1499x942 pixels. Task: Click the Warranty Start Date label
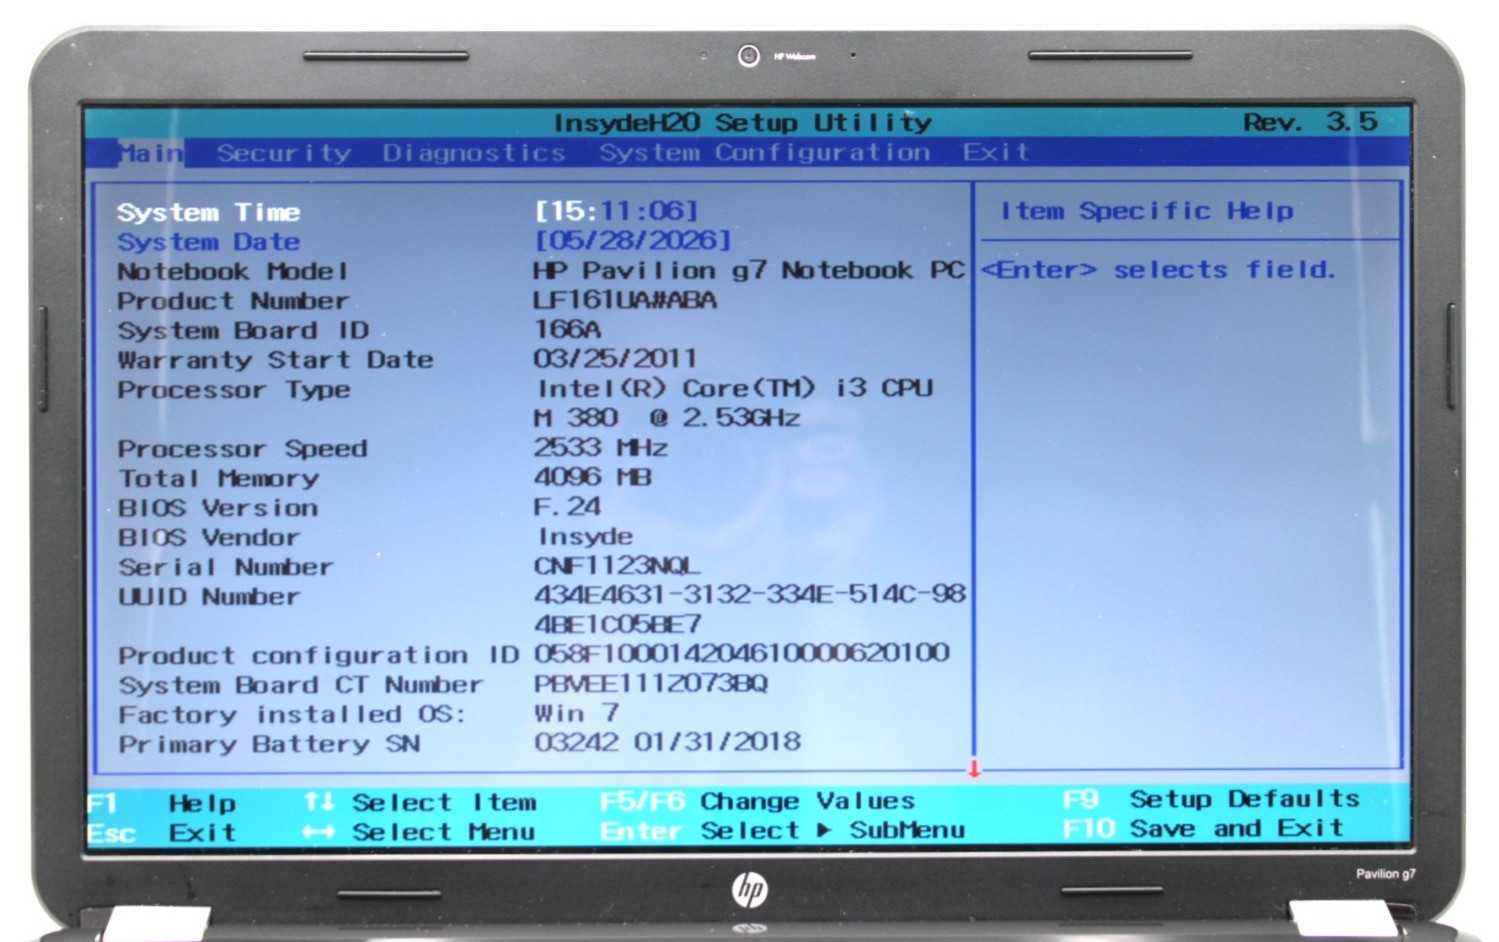click(276, 359)
